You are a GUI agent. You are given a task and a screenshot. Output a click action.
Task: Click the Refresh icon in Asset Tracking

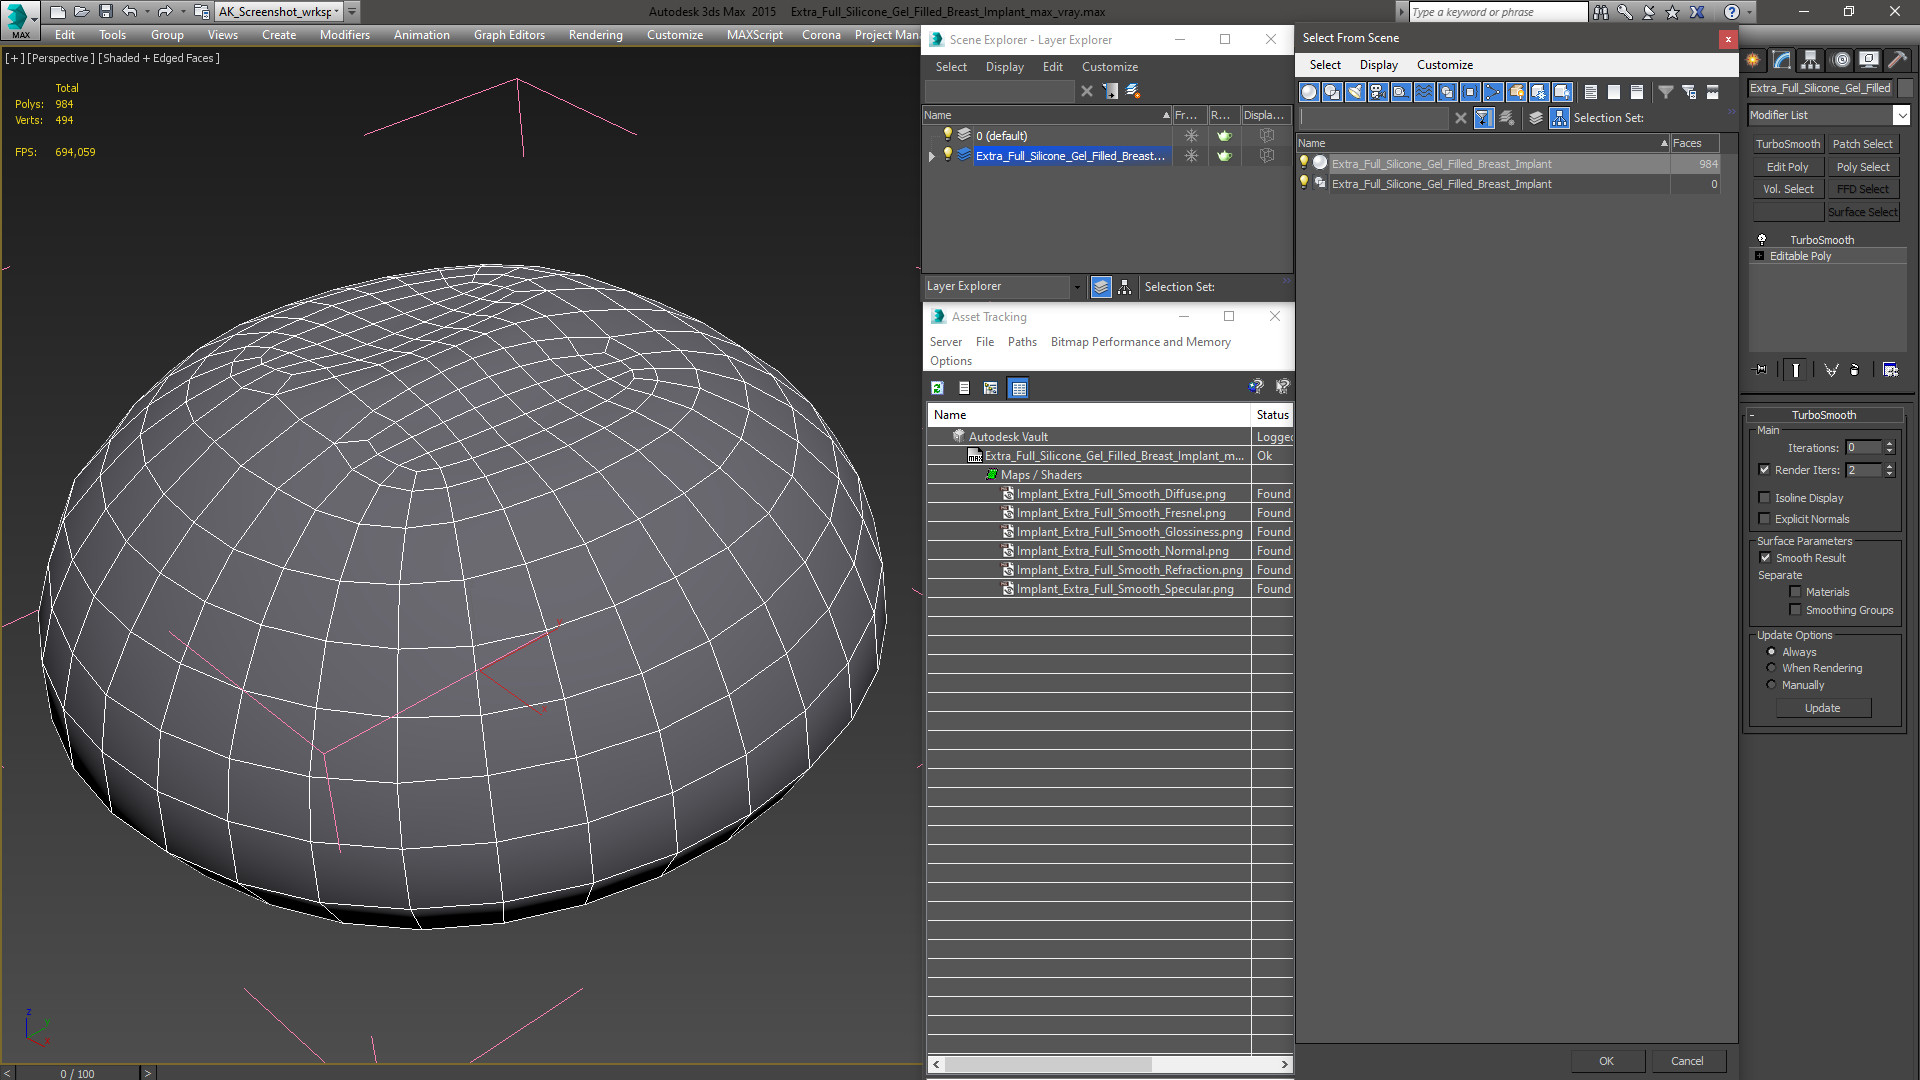click(x=937, y=388)
